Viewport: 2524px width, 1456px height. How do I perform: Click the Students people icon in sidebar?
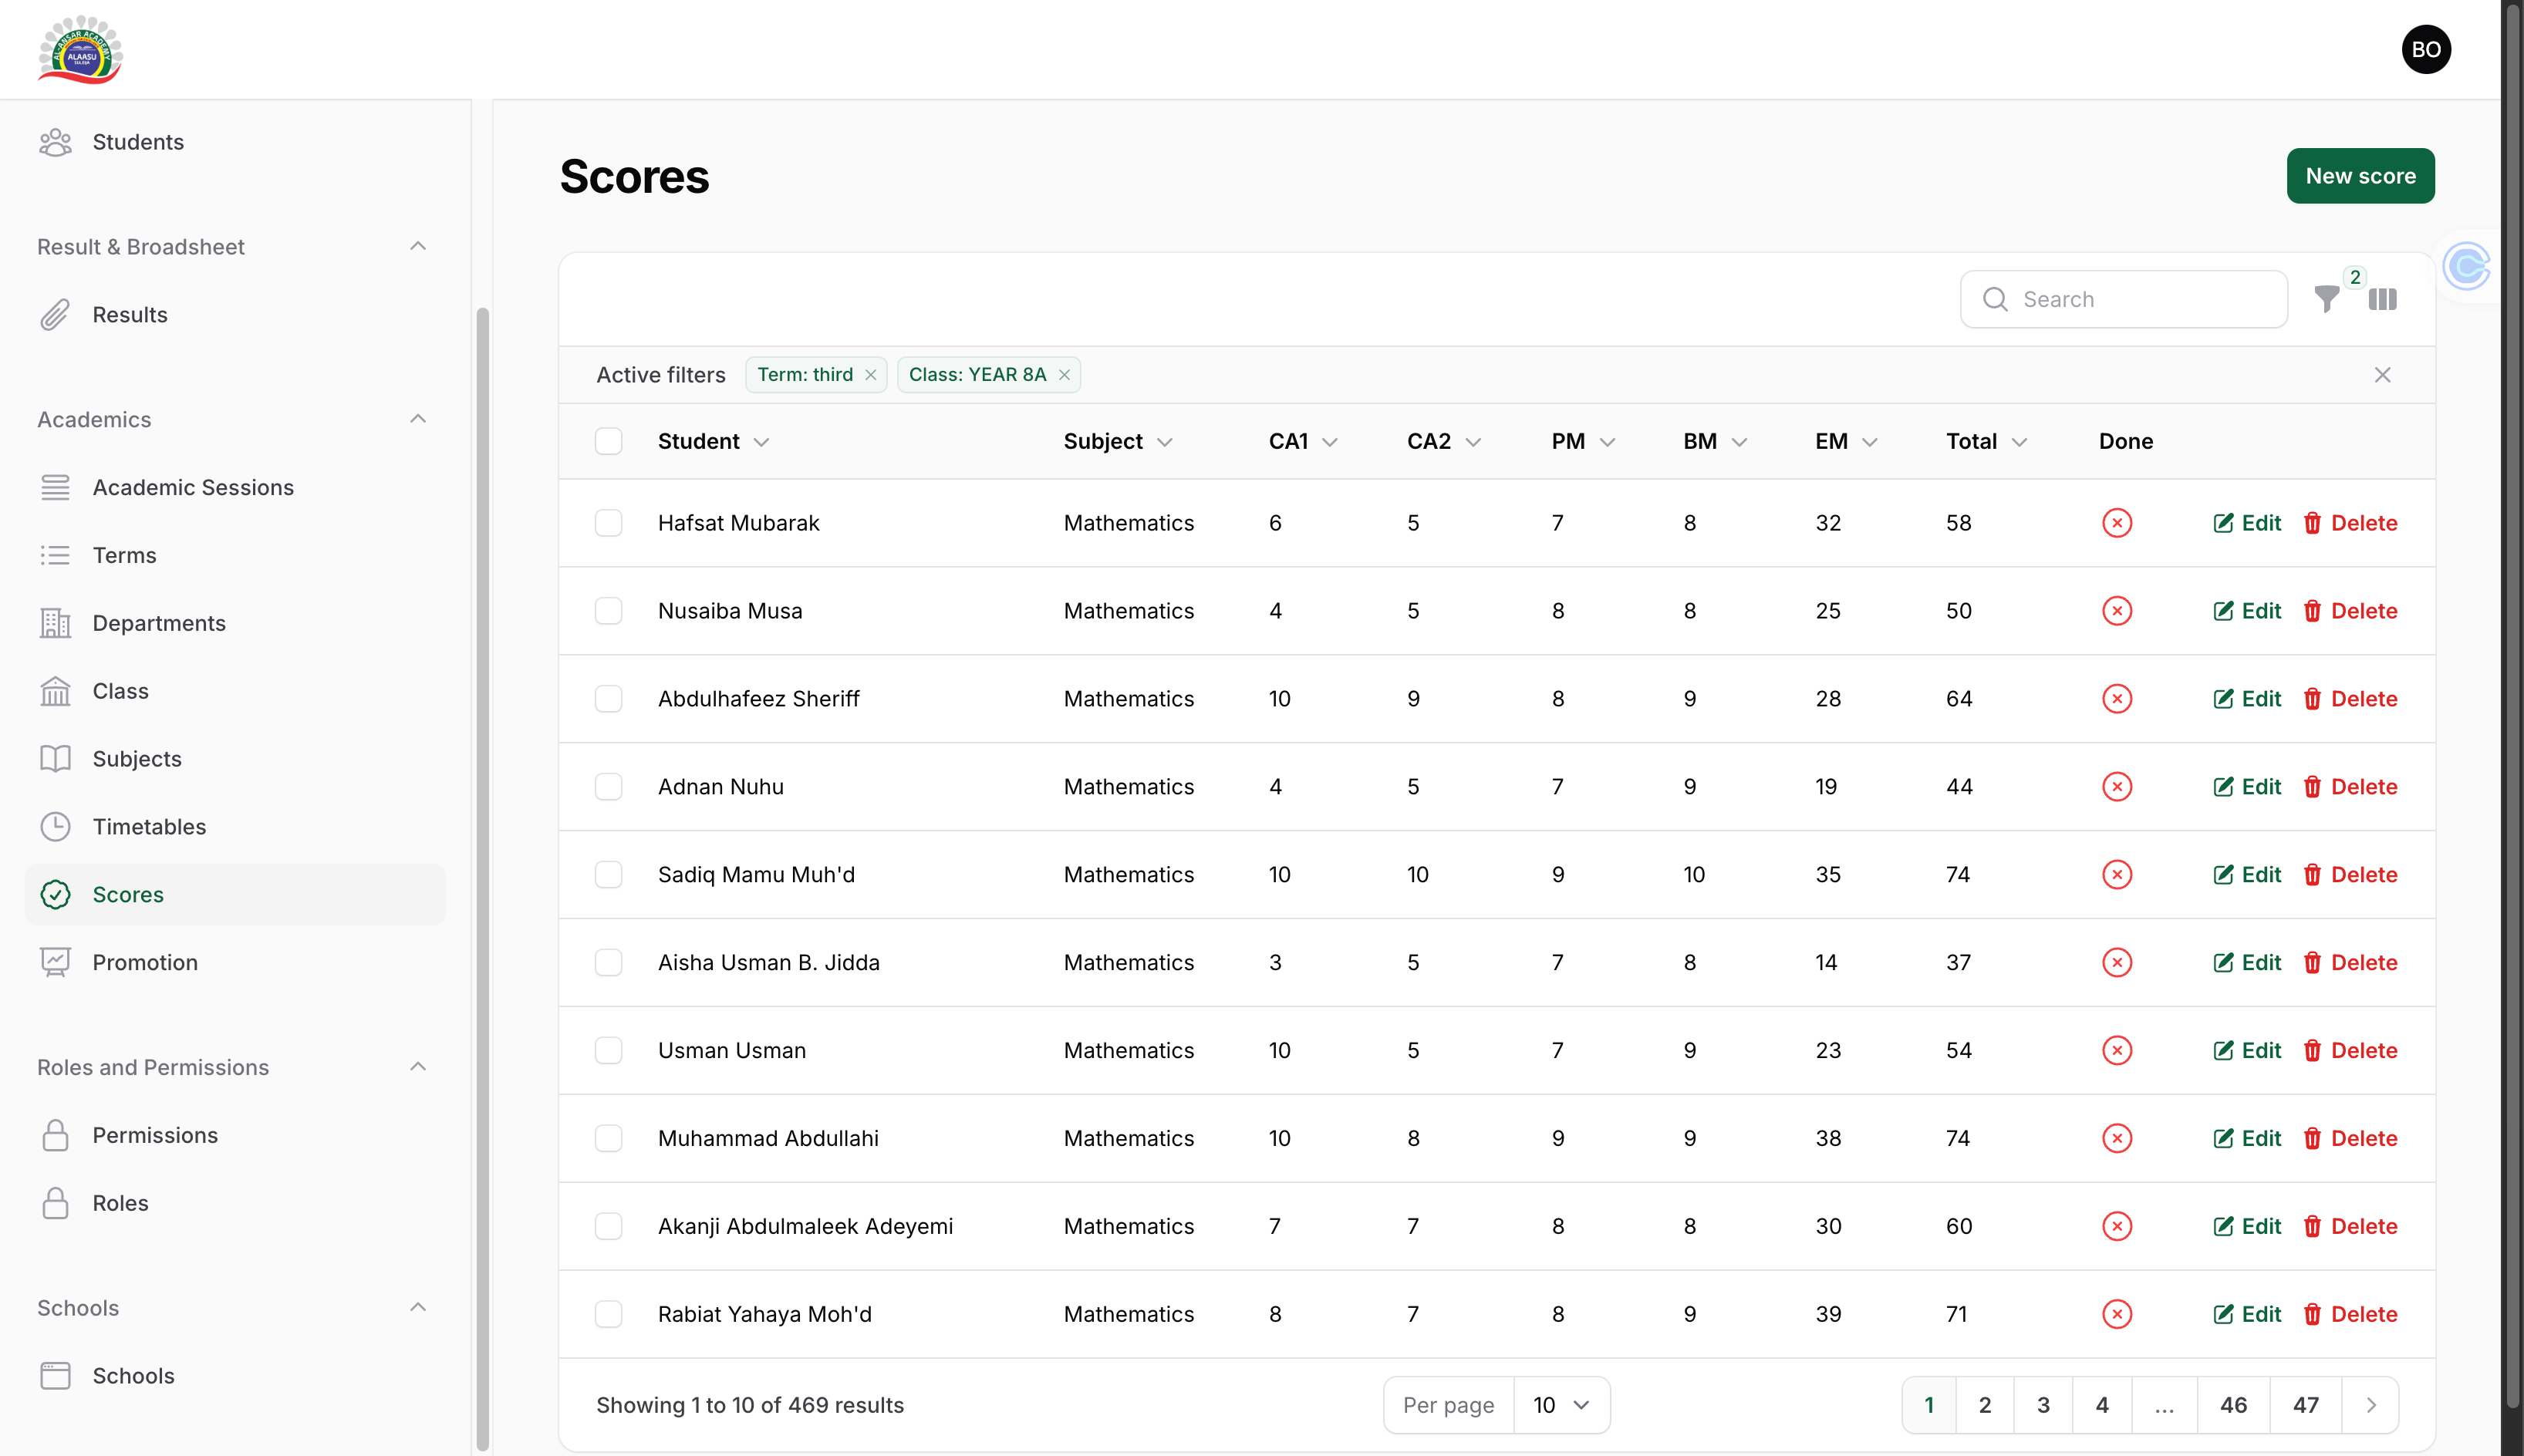55,142
